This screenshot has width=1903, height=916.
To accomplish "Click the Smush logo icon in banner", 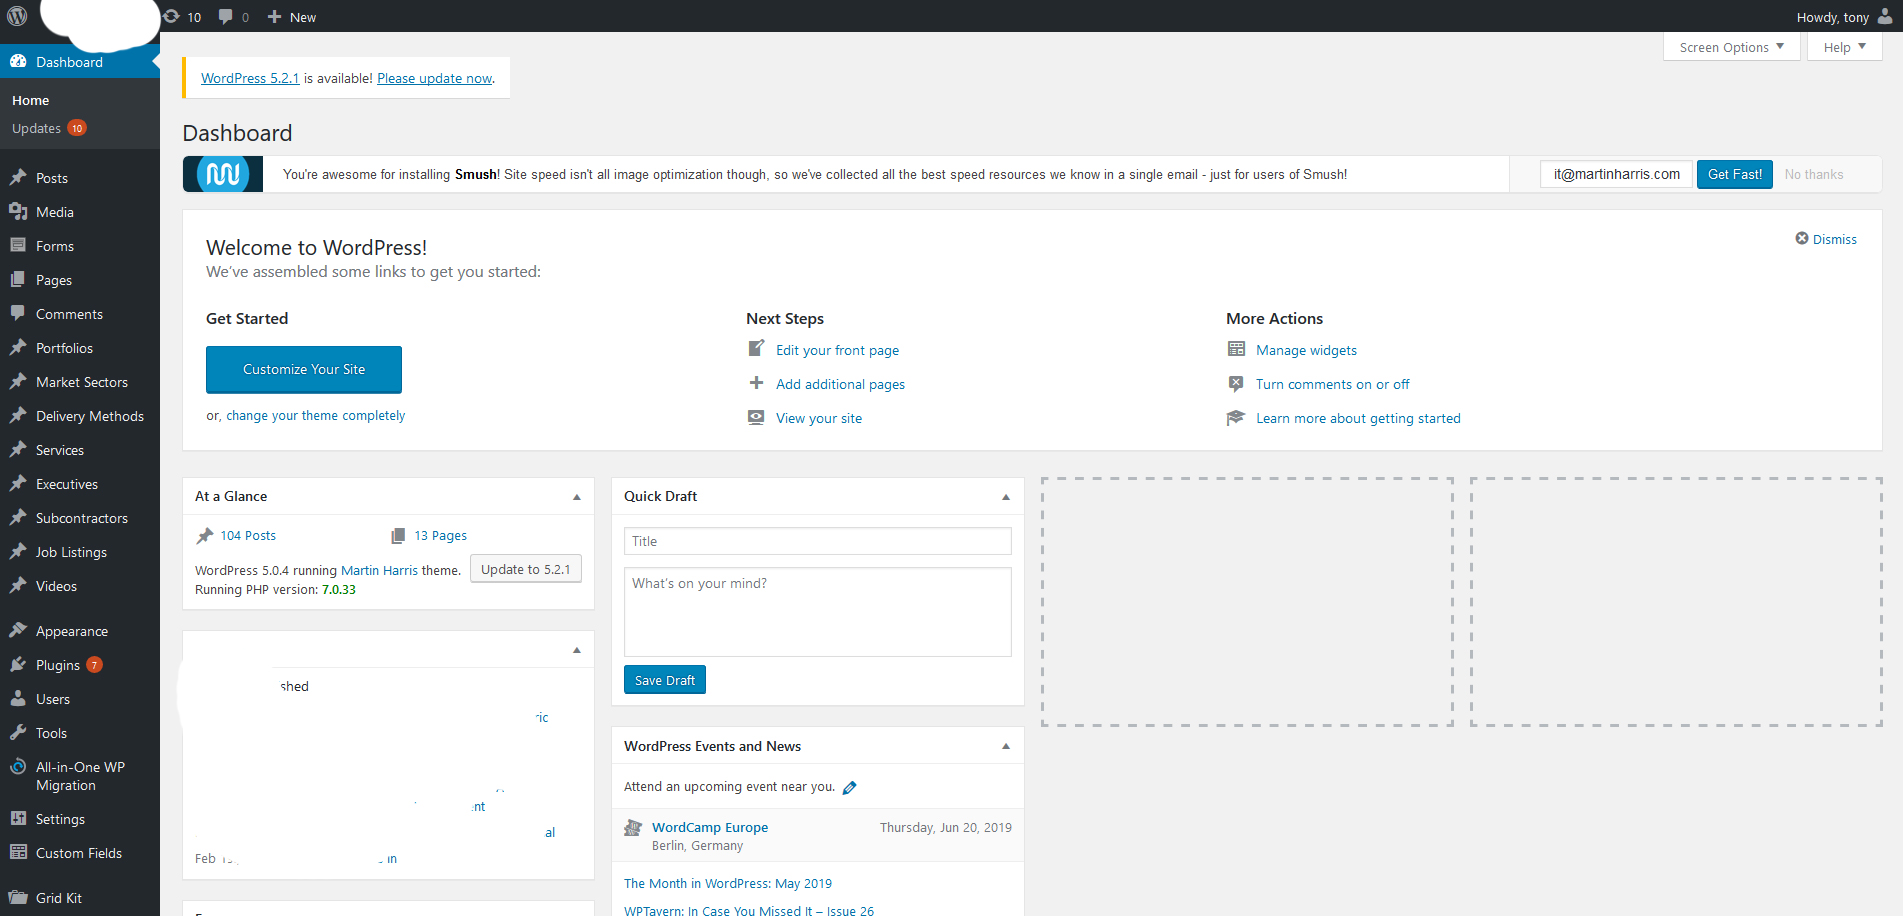I will (x=223, y=174).
